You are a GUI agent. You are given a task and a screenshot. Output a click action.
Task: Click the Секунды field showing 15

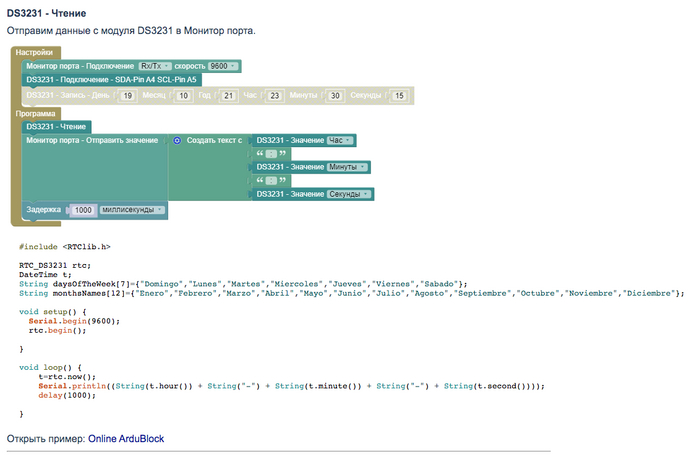pyautogui.click(x=400, y=96)
